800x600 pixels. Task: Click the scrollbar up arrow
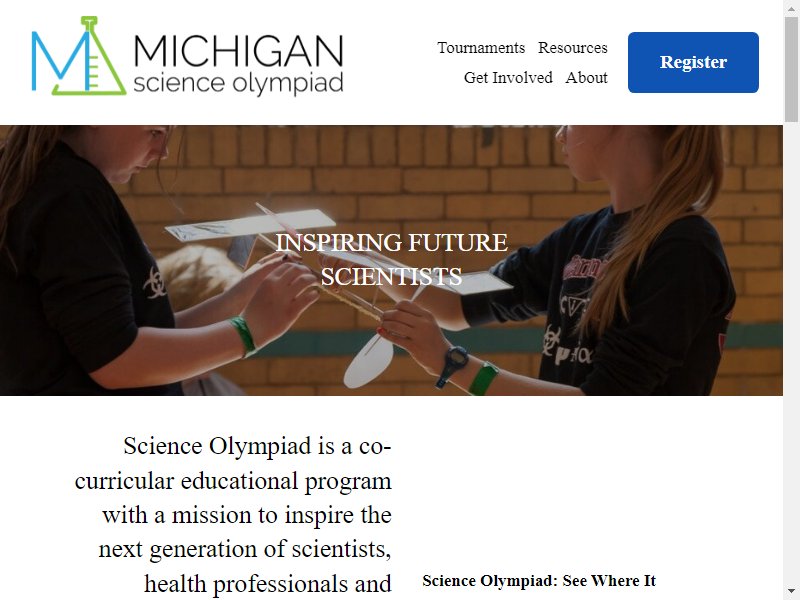coord(791,7)
